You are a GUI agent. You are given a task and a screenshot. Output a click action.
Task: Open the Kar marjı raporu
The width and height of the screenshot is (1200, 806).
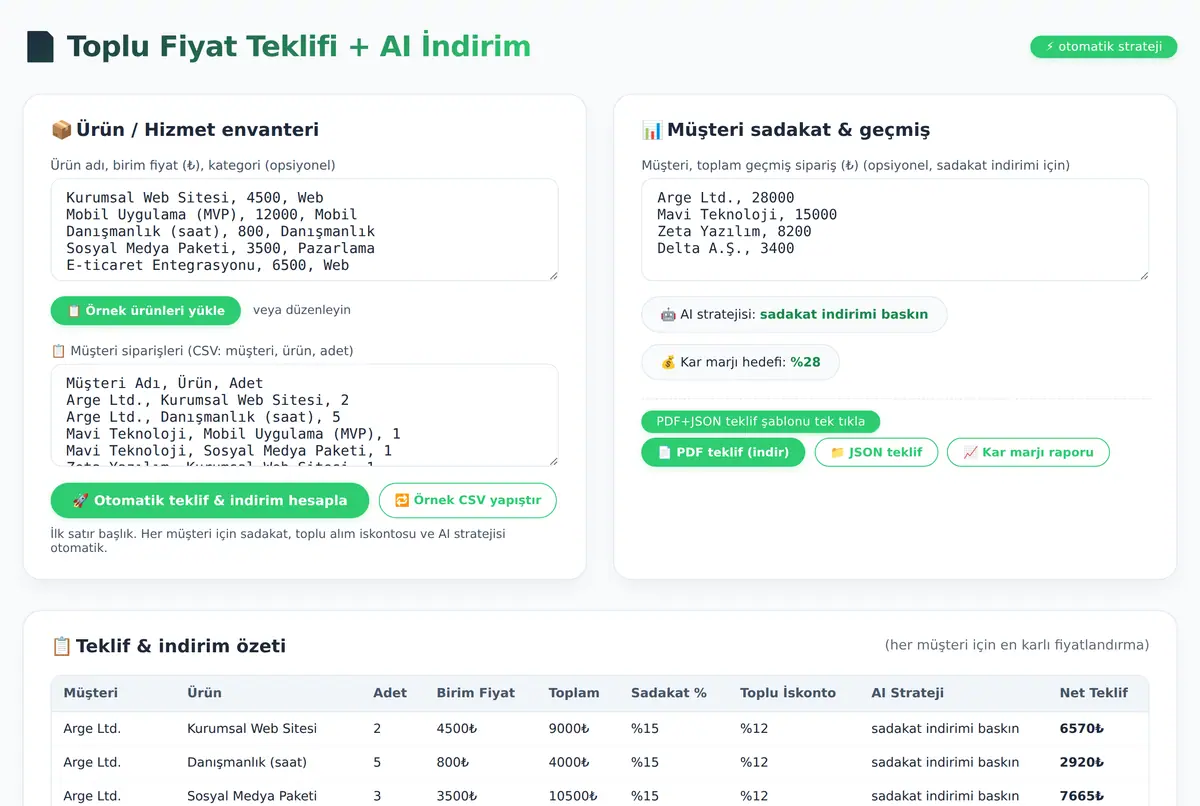point(1028,452)
